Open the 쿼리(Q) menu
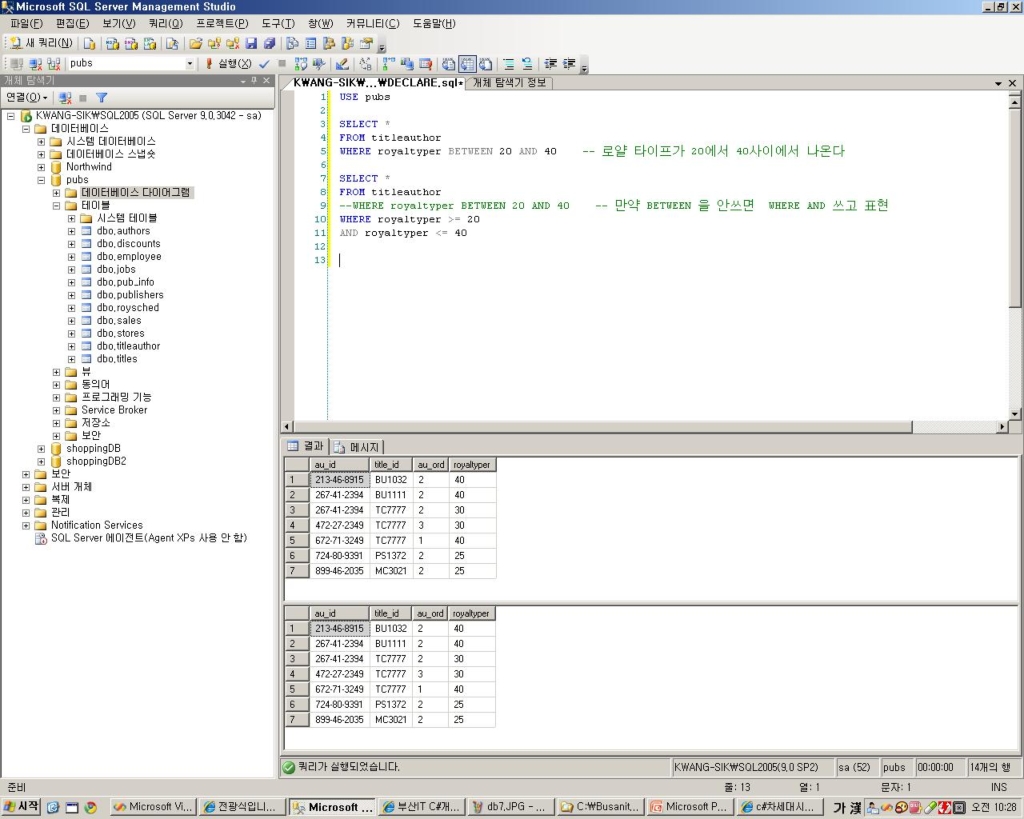This screenshot has width=1024, height=819. click(x=166, y=24)
